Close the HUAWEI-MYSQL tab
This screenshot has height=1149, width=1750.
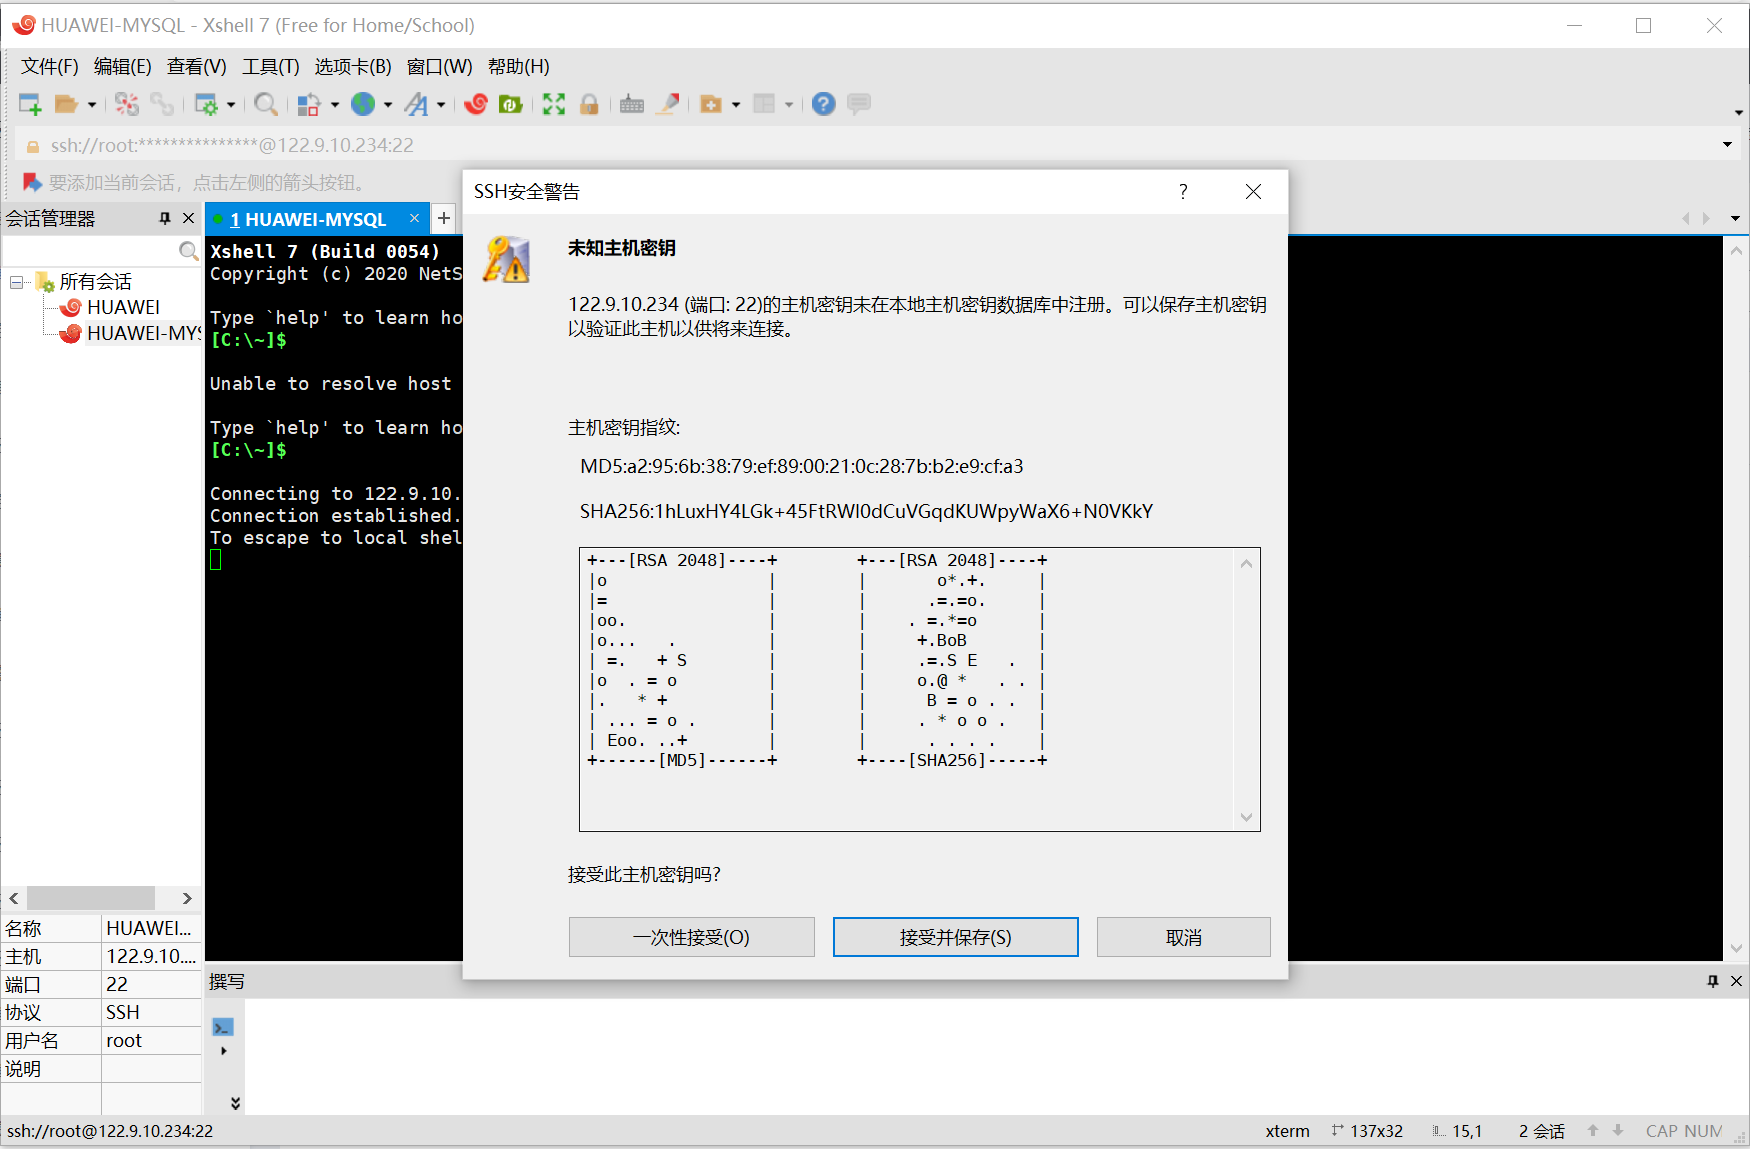(x=414, y=218)
